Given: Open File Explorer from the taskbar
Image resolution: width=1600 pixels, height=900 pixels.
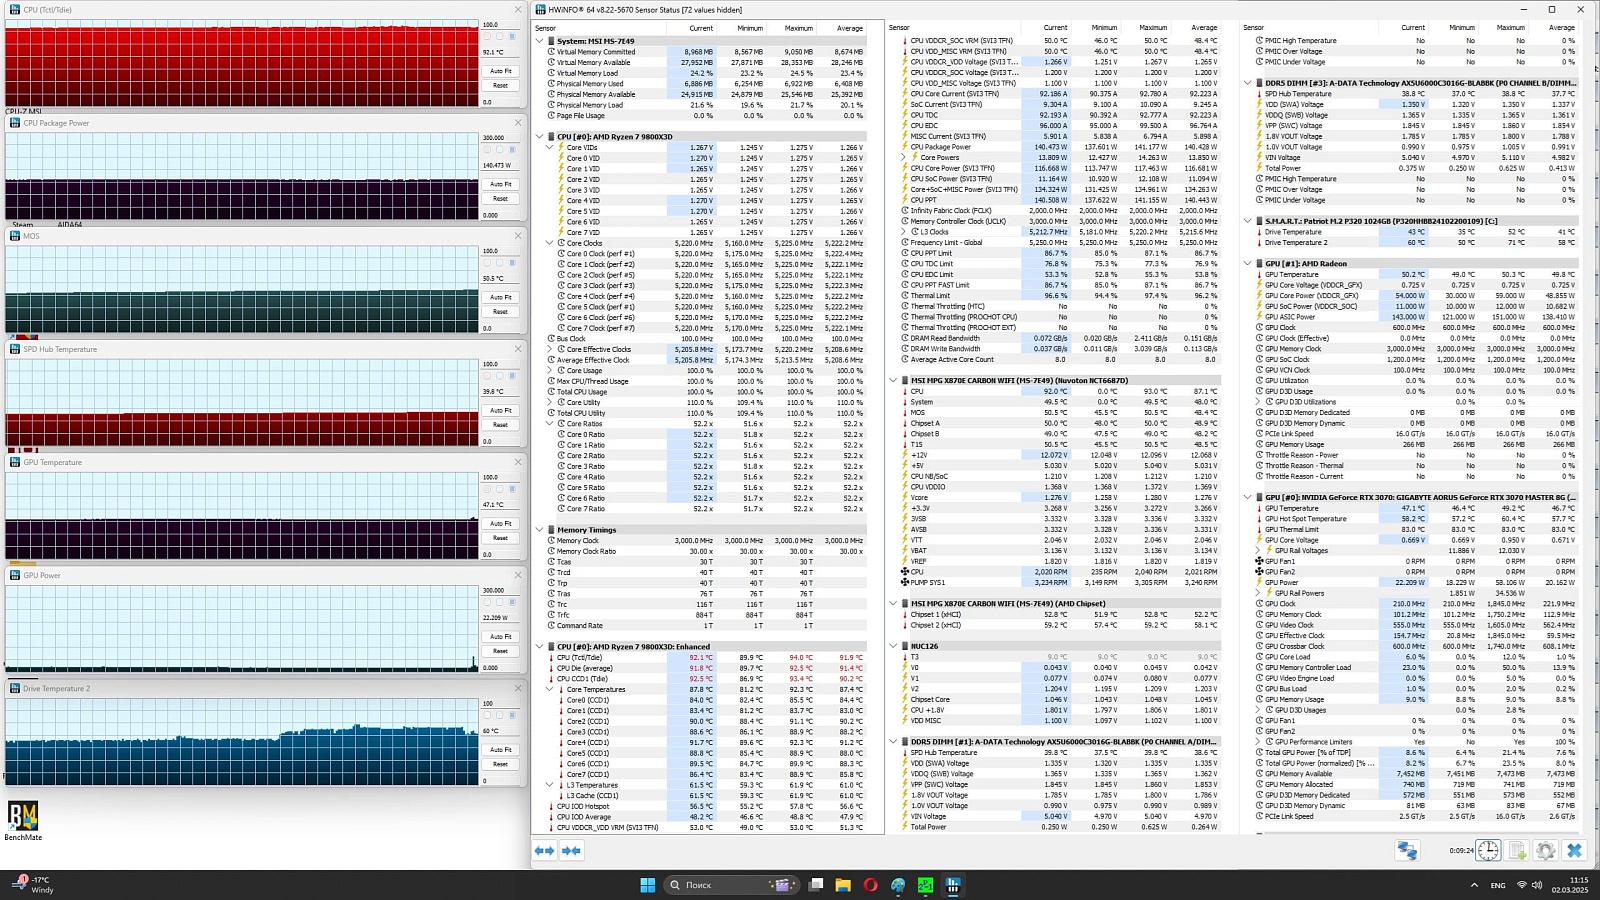Looking at the screenshot, I should tap(843, 885).
